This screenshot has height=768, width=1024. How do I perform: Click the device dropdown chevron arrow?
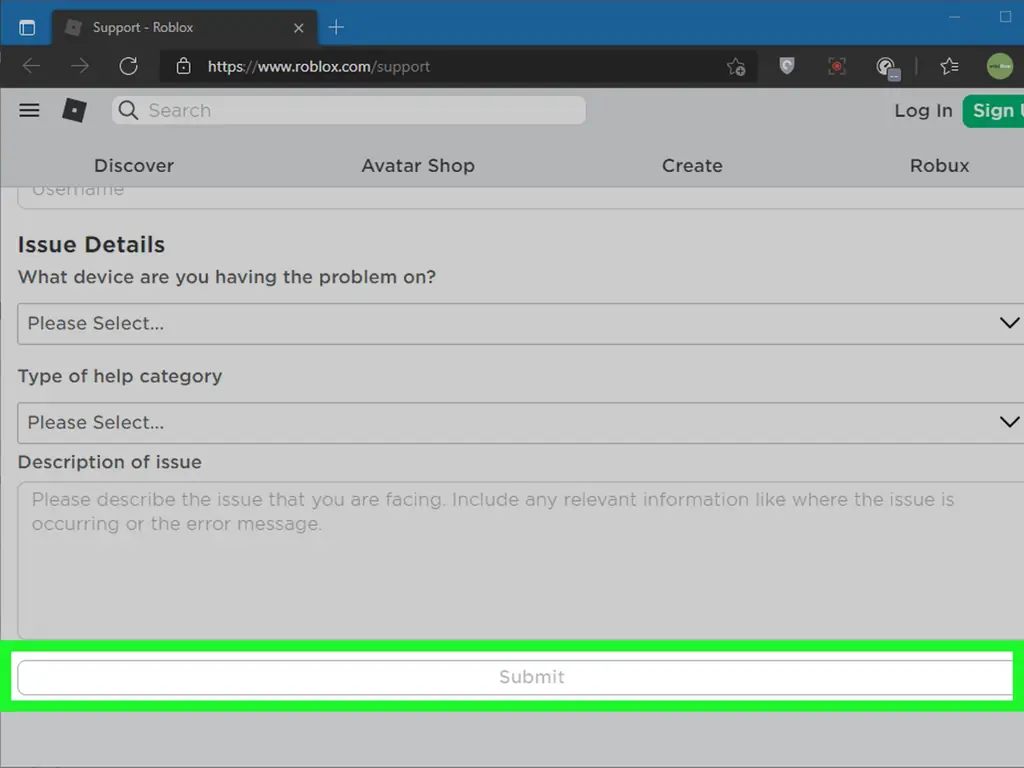(1010, 323)
